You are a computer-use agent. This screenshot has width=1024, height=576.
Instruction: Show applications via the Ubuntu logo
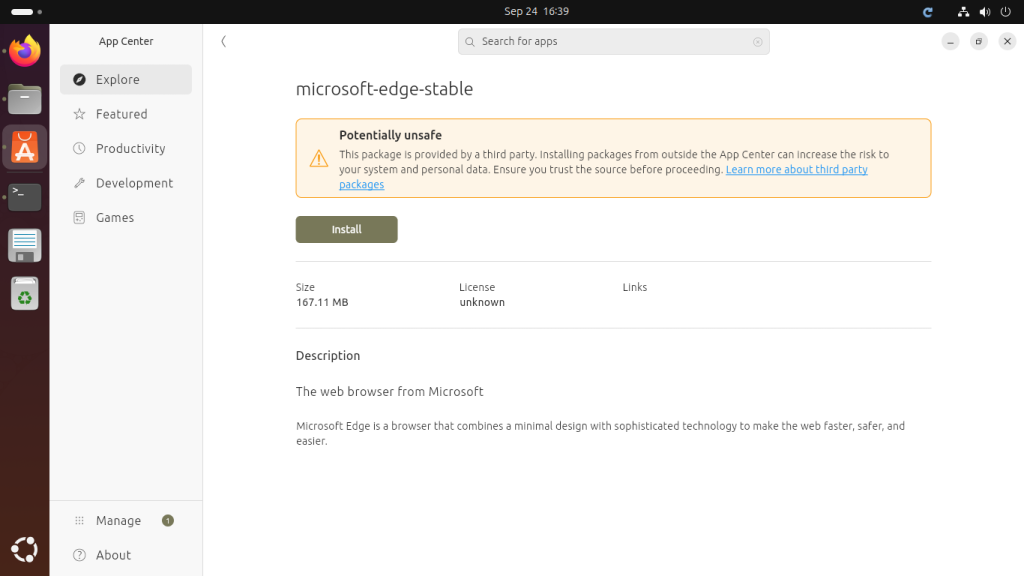[x=25, y=549]
